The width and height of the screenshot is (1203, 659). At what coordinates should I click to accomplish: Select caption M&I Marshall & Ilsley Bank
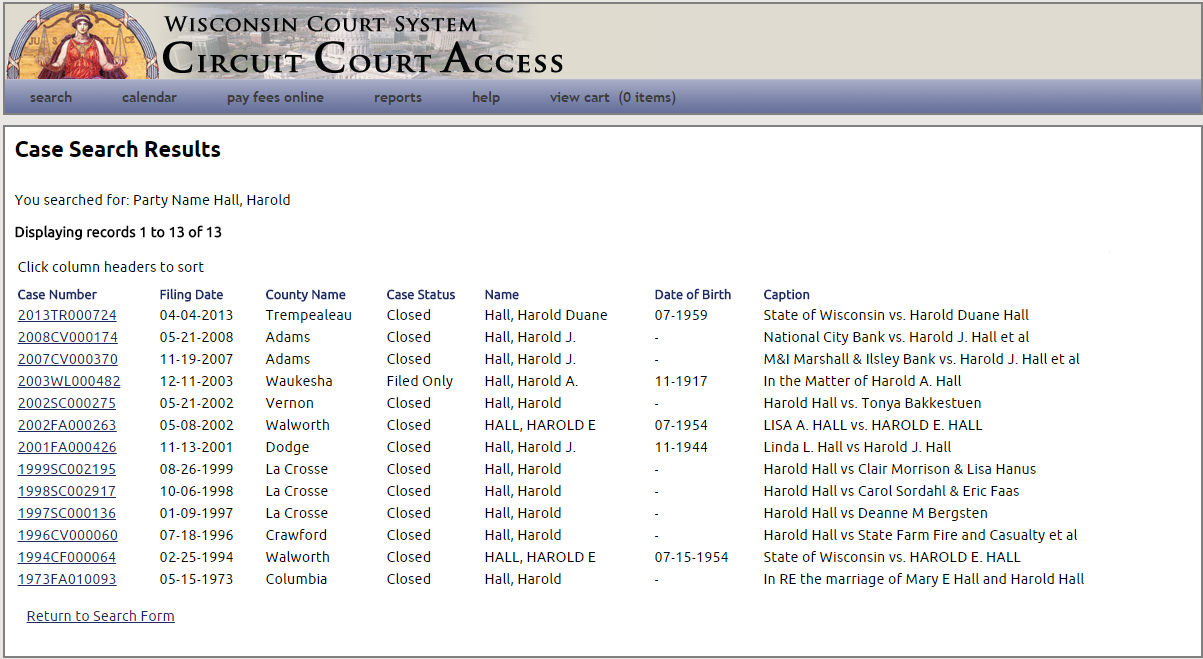click(922, 359)
